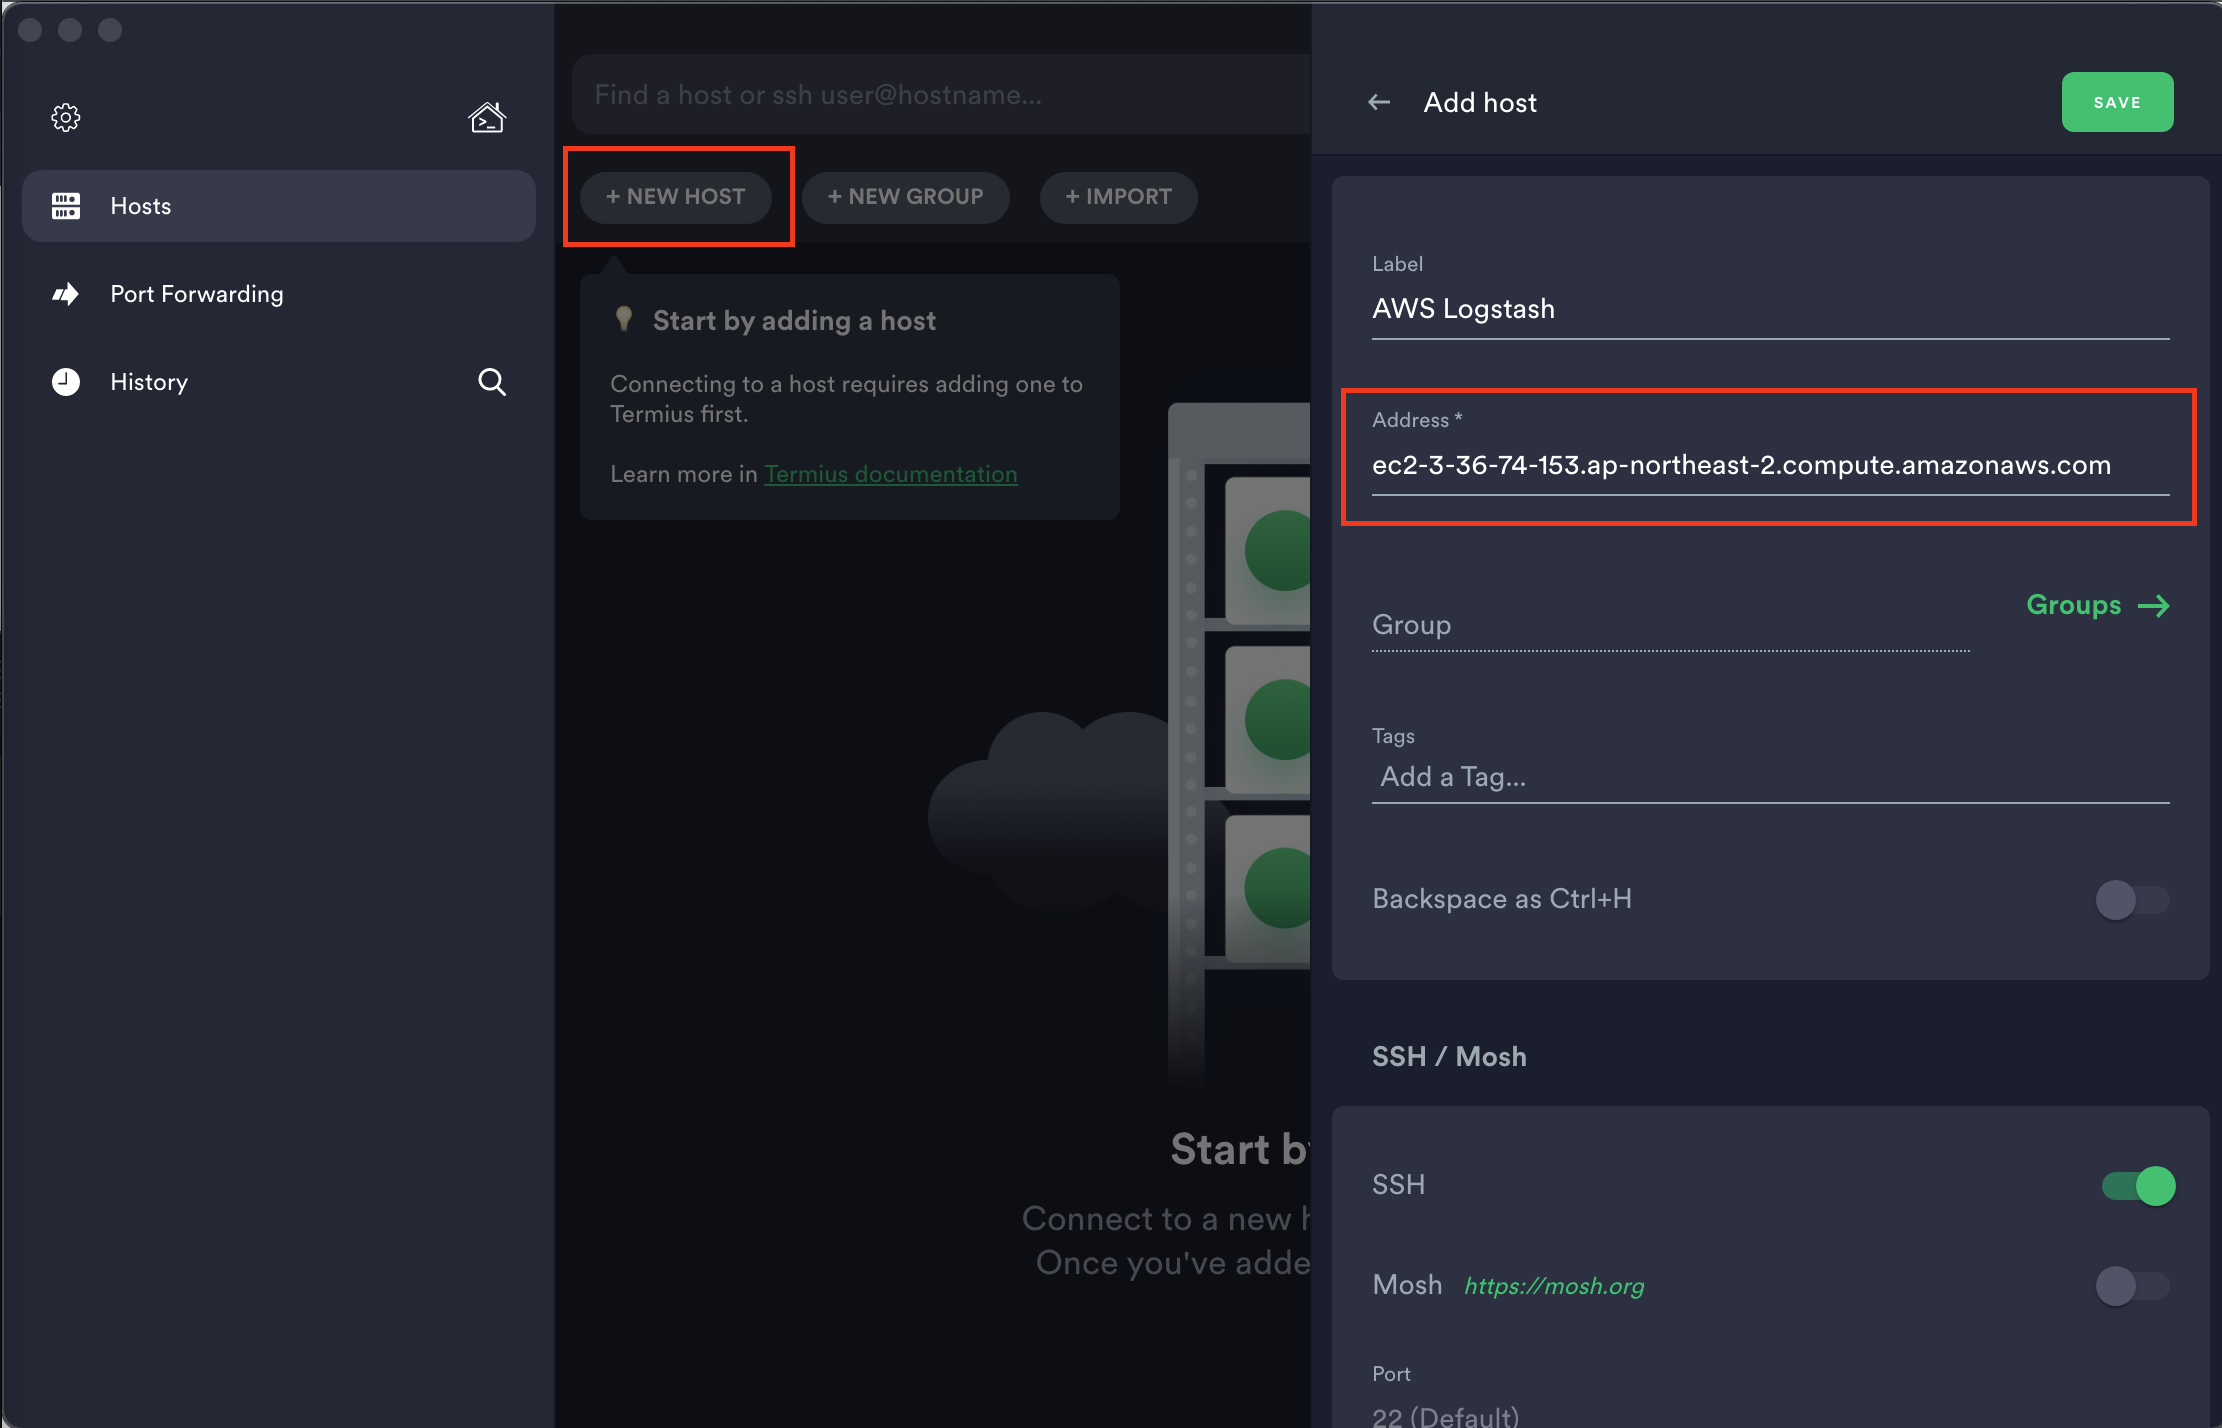Click the + NEW GROUP button
The height and width of the screenshot is (1428, 2222).
(905, 197)
